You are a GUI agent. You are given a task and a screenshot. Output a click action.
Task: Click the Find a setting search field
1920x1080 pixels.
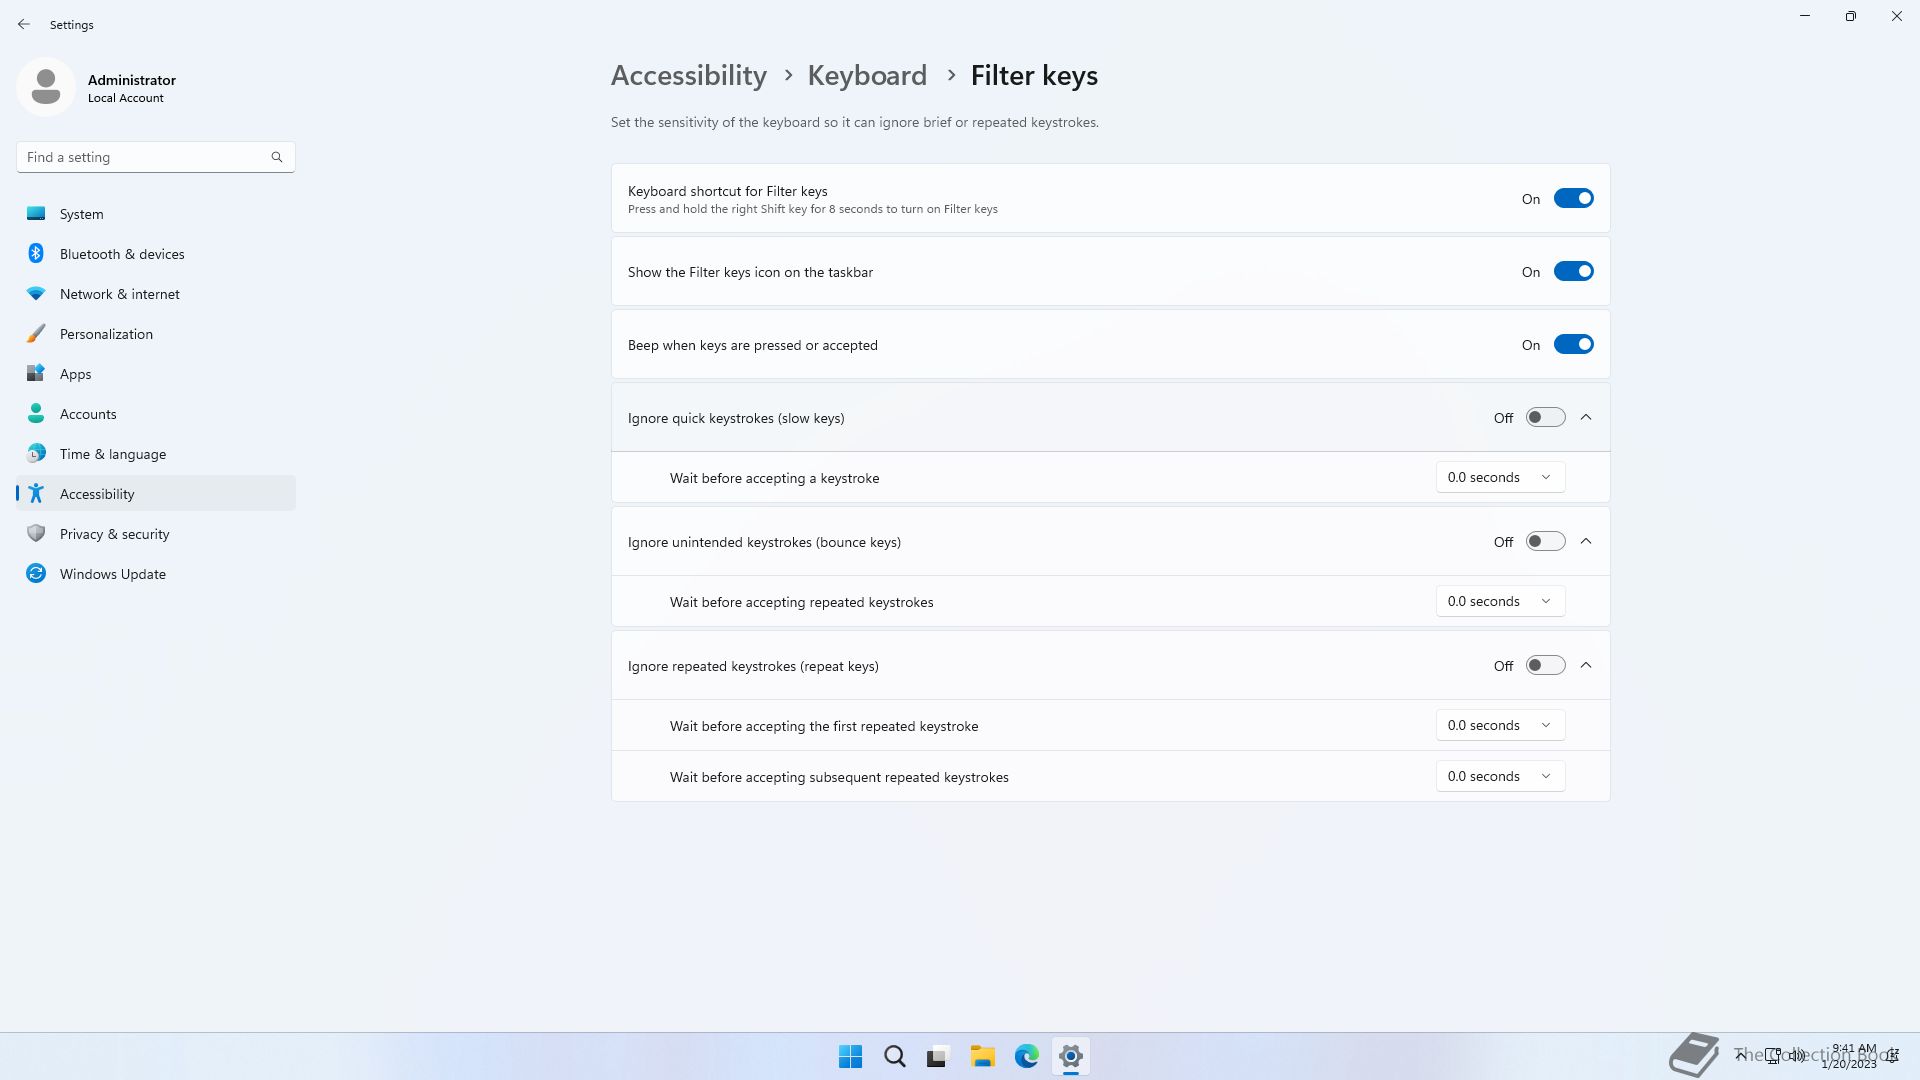[x=145, y=157]
